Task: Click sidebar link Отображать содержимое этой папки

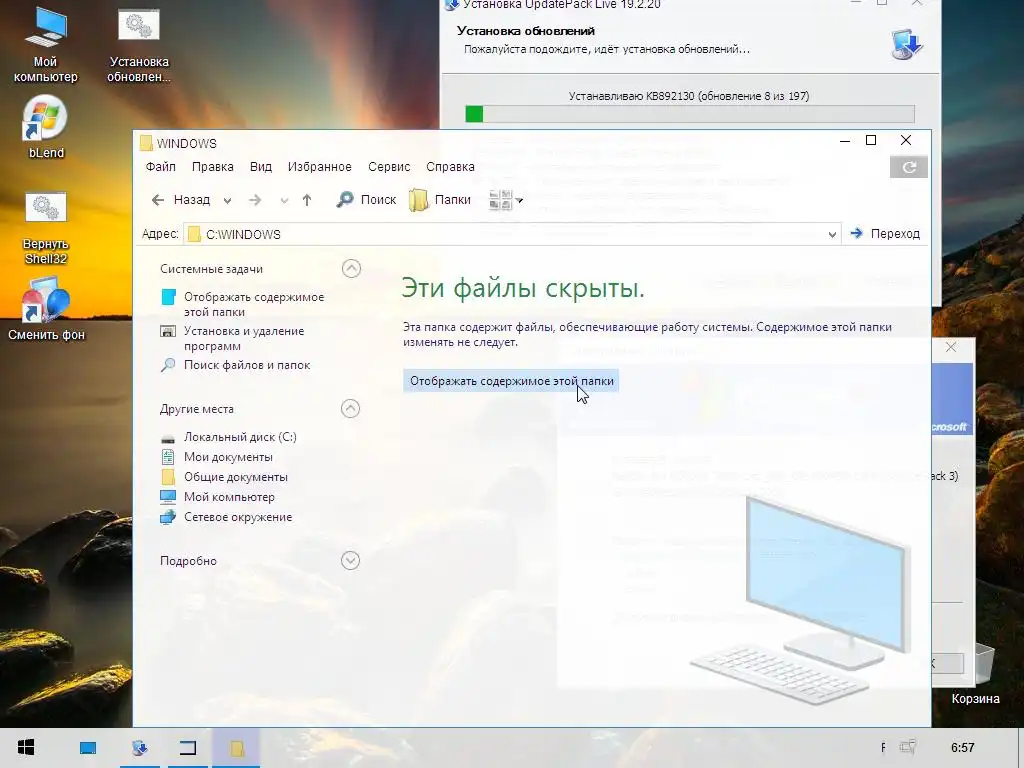Action: (x=253, y=304)
